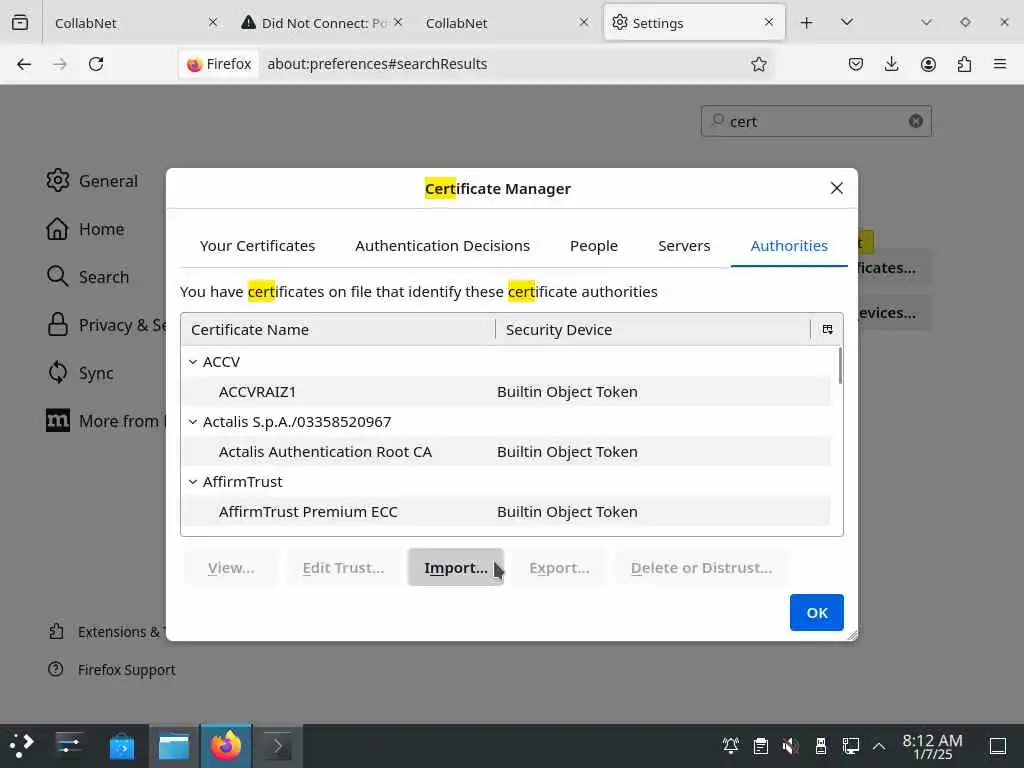Close the Certificate Manager dialog
This screenshot has width=1024, height=768.
[837, 188]
